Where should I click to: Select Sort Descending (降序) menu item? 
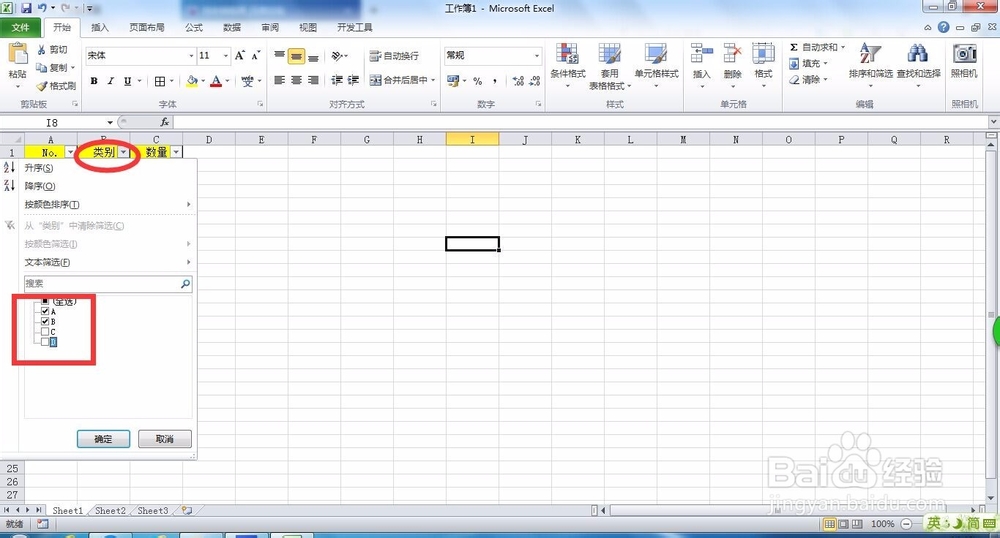99,186
